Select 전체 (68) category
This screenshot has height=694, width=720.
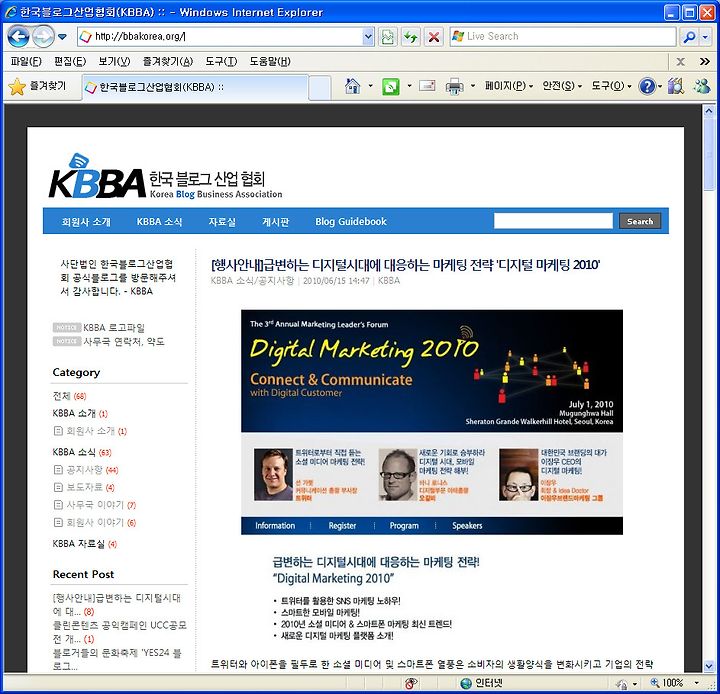click(69, 396)
